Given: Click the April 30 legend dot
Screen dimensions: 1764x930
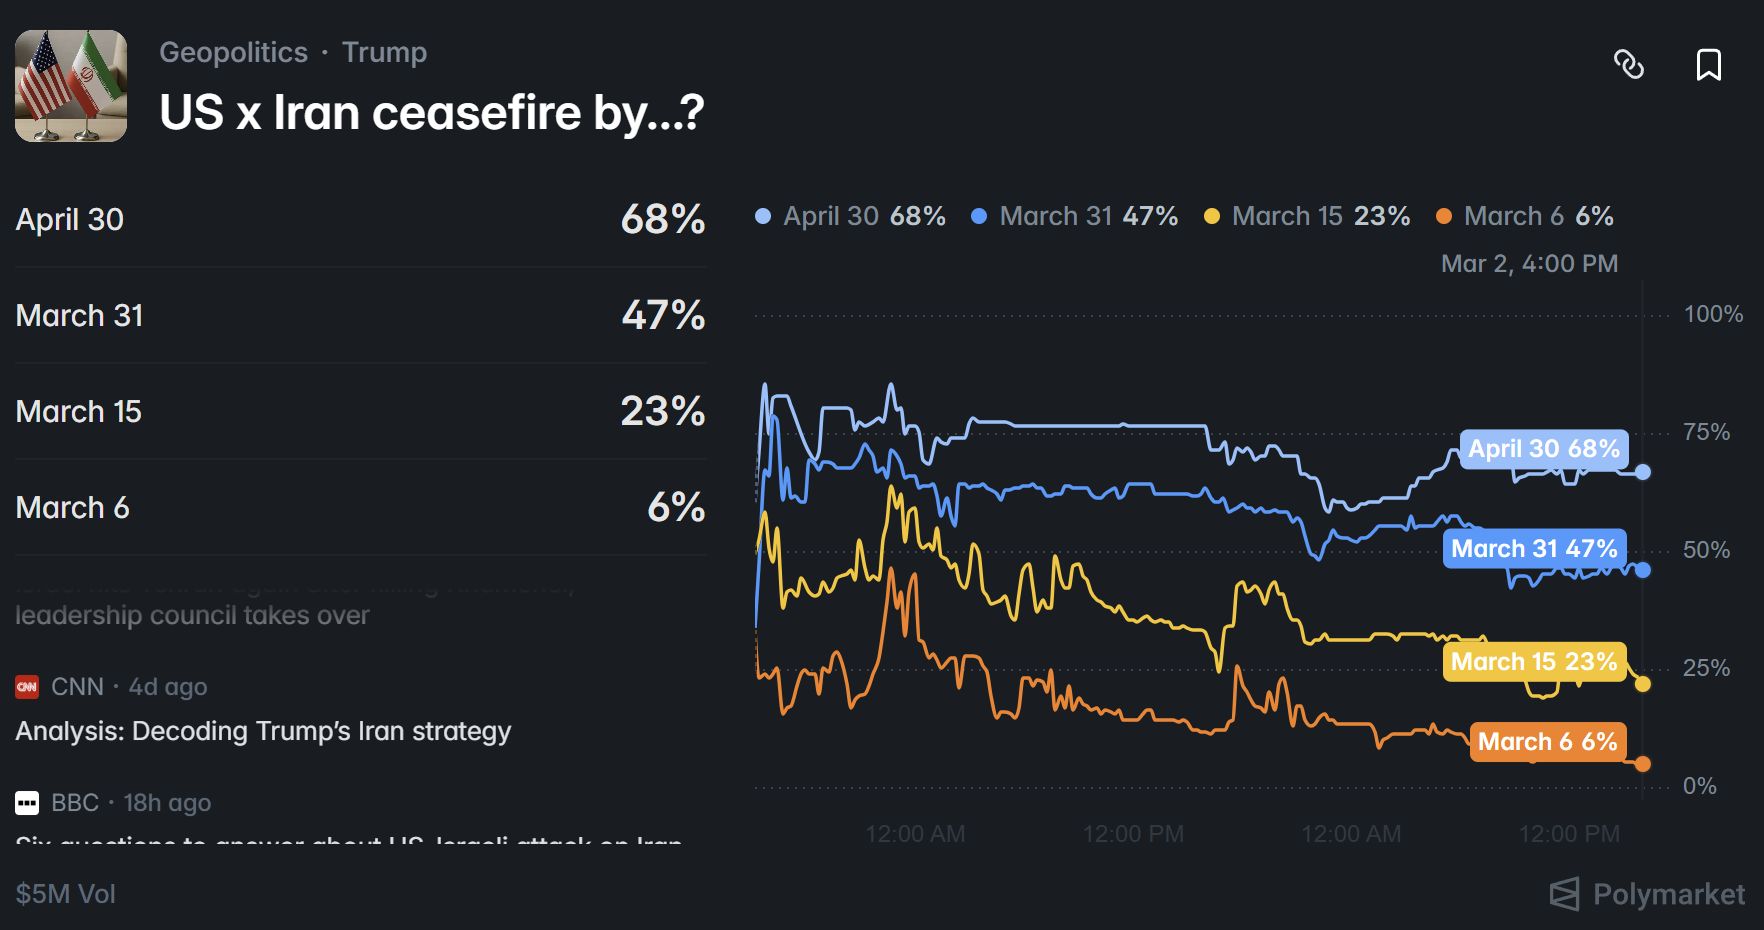Looking at the screenshot, I should pyautogui.click(x=763, y=216).
